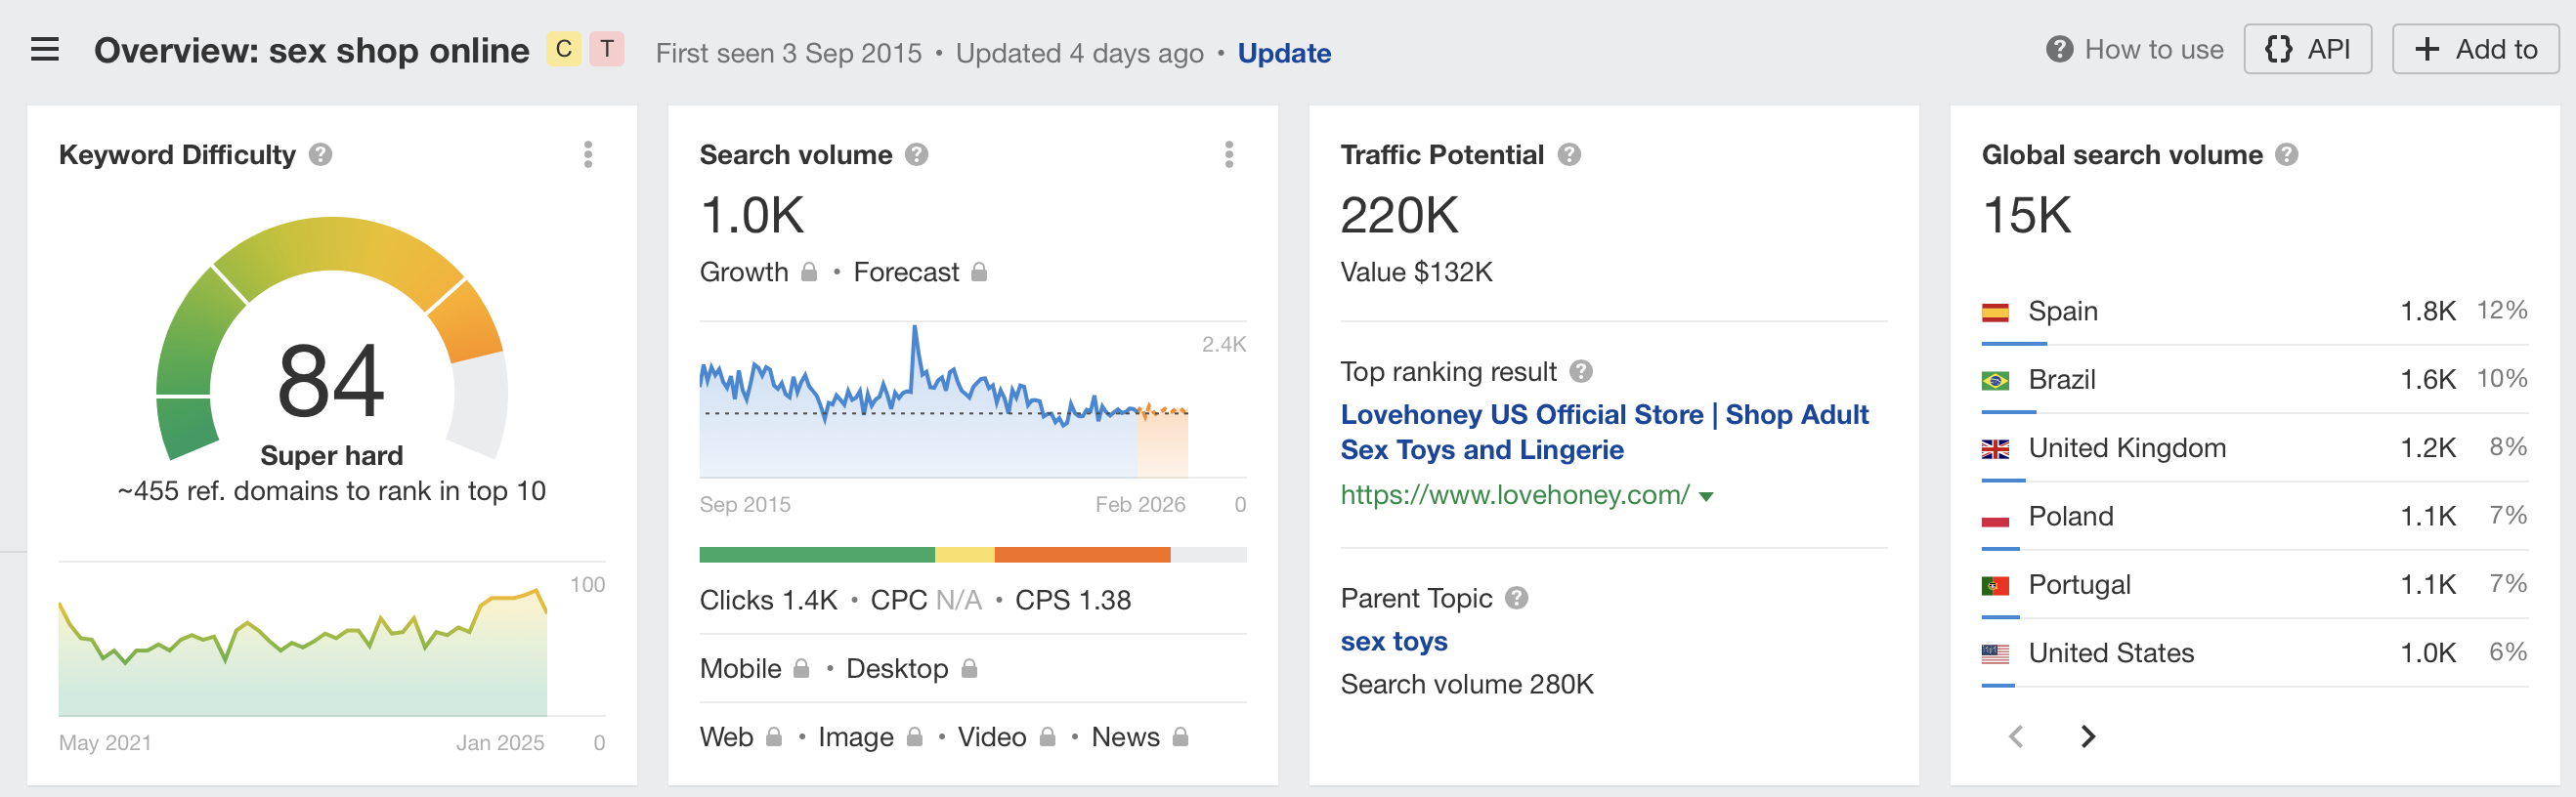This screenshot has width=2576, height=797.
Task: Click the Add to button
Action: pos(2474,49)
